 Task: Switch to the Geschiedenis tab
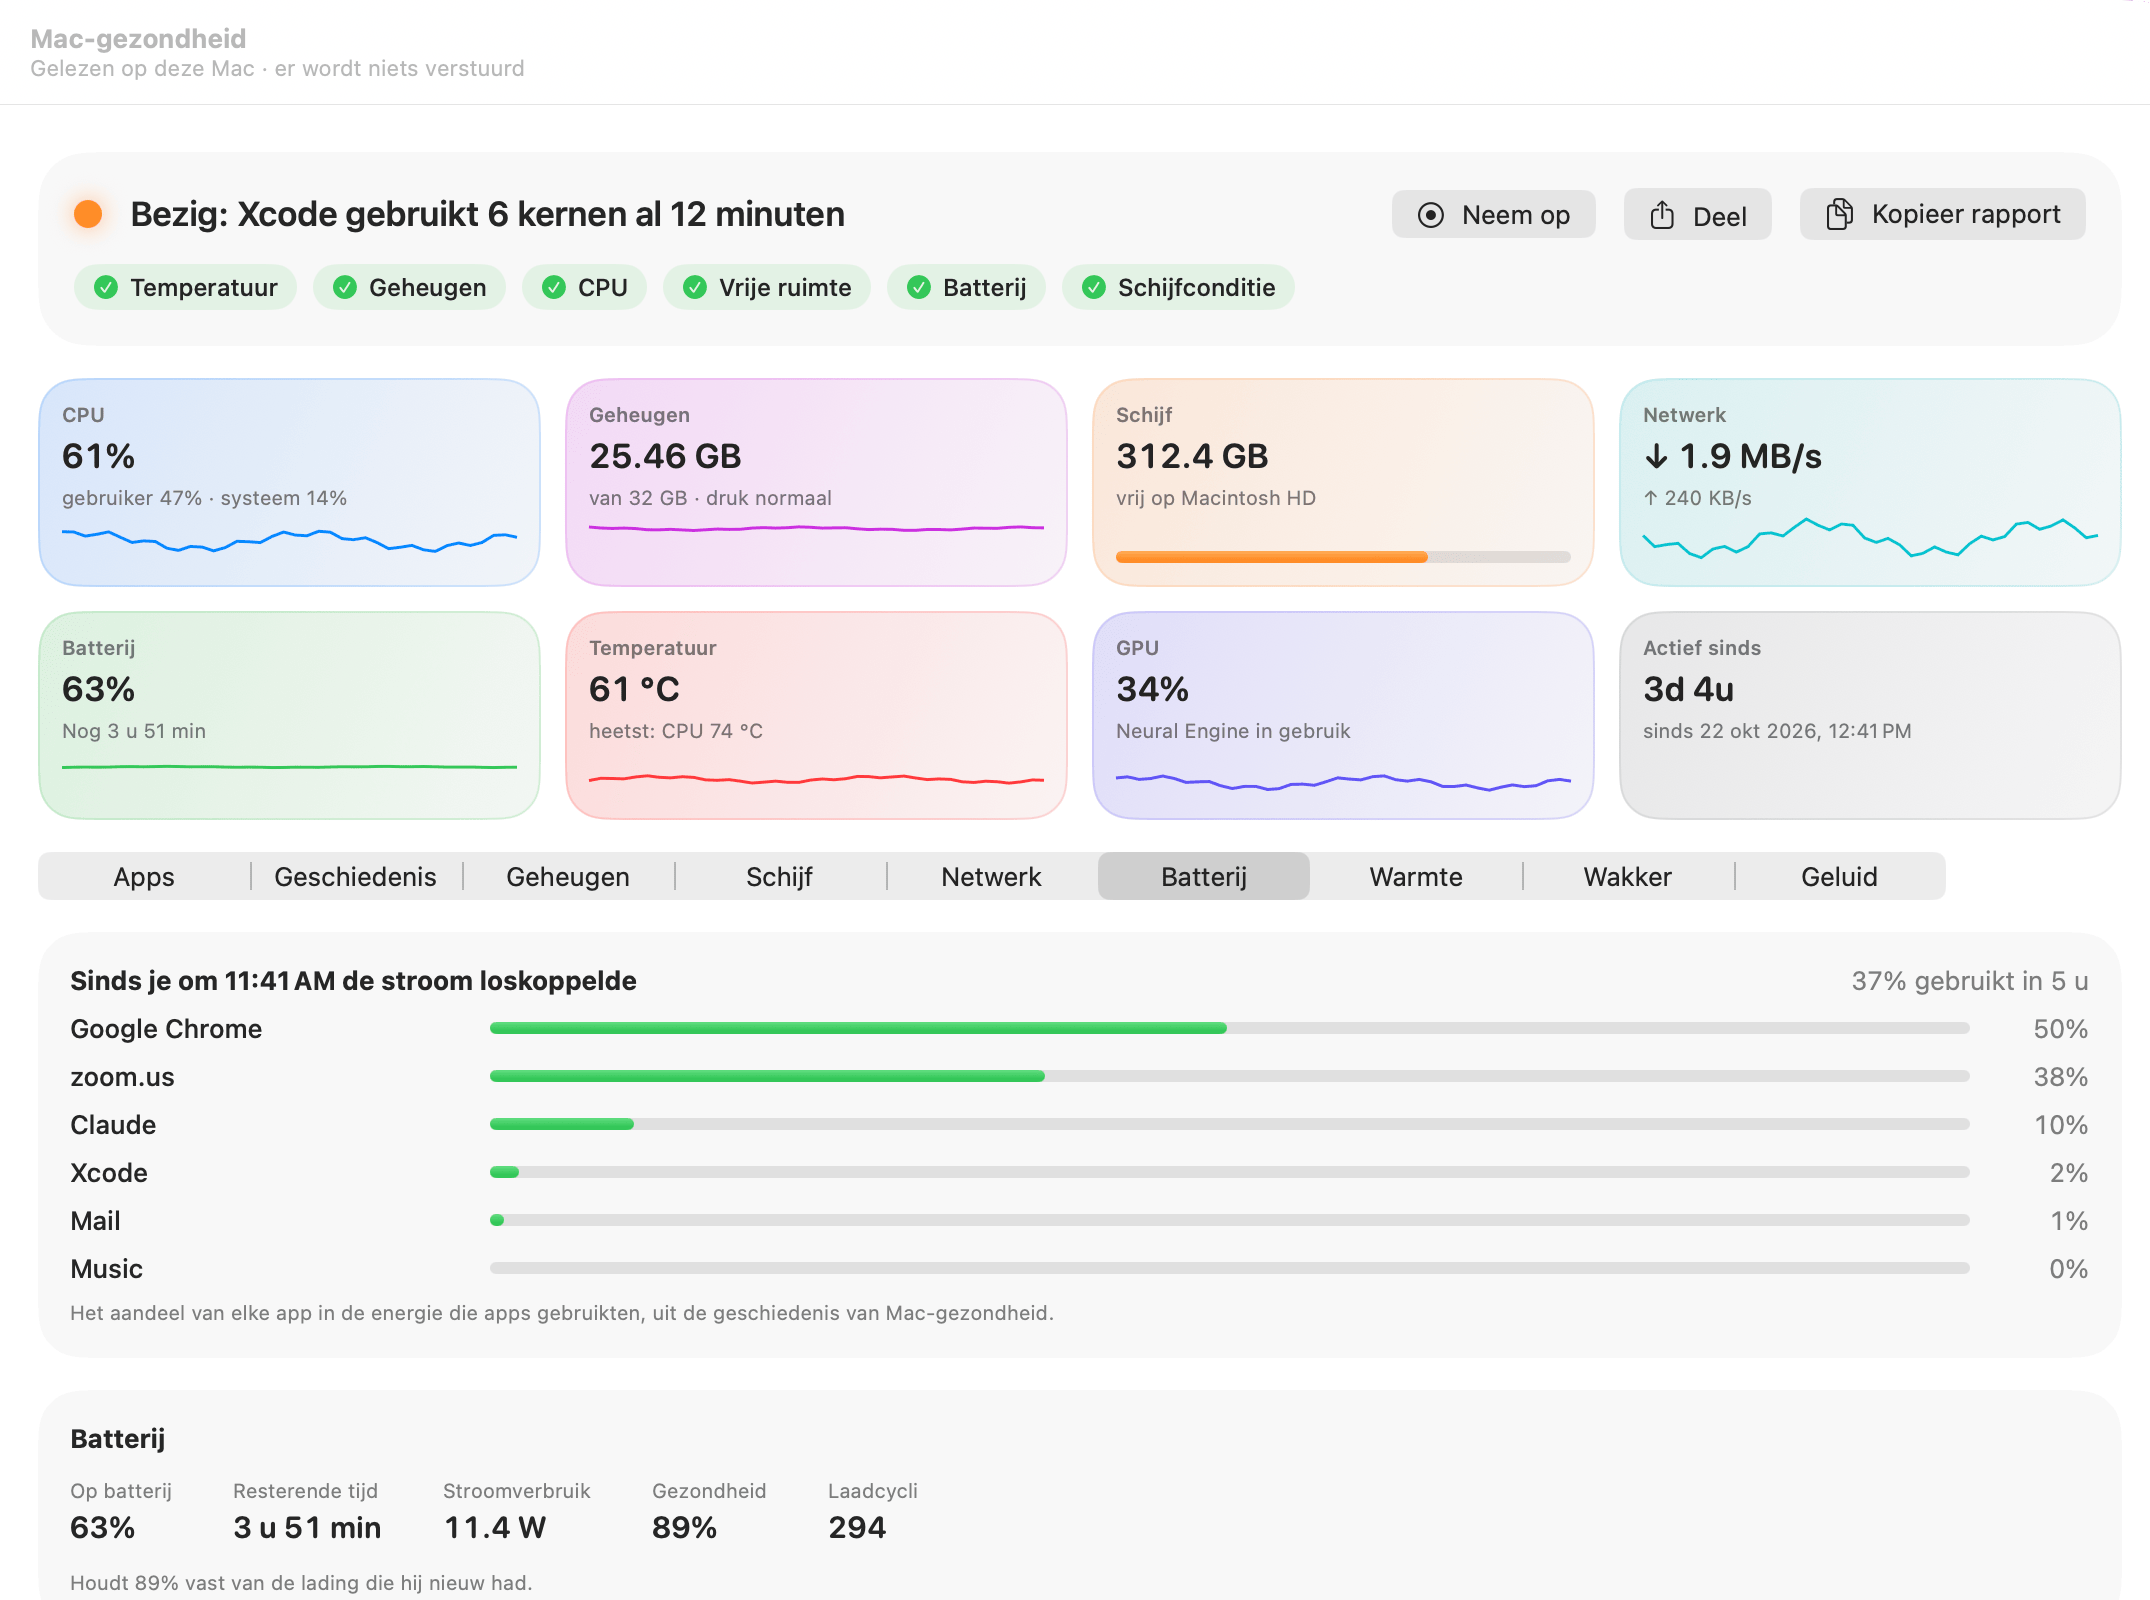pyautogui.click(x=356, y=877)
